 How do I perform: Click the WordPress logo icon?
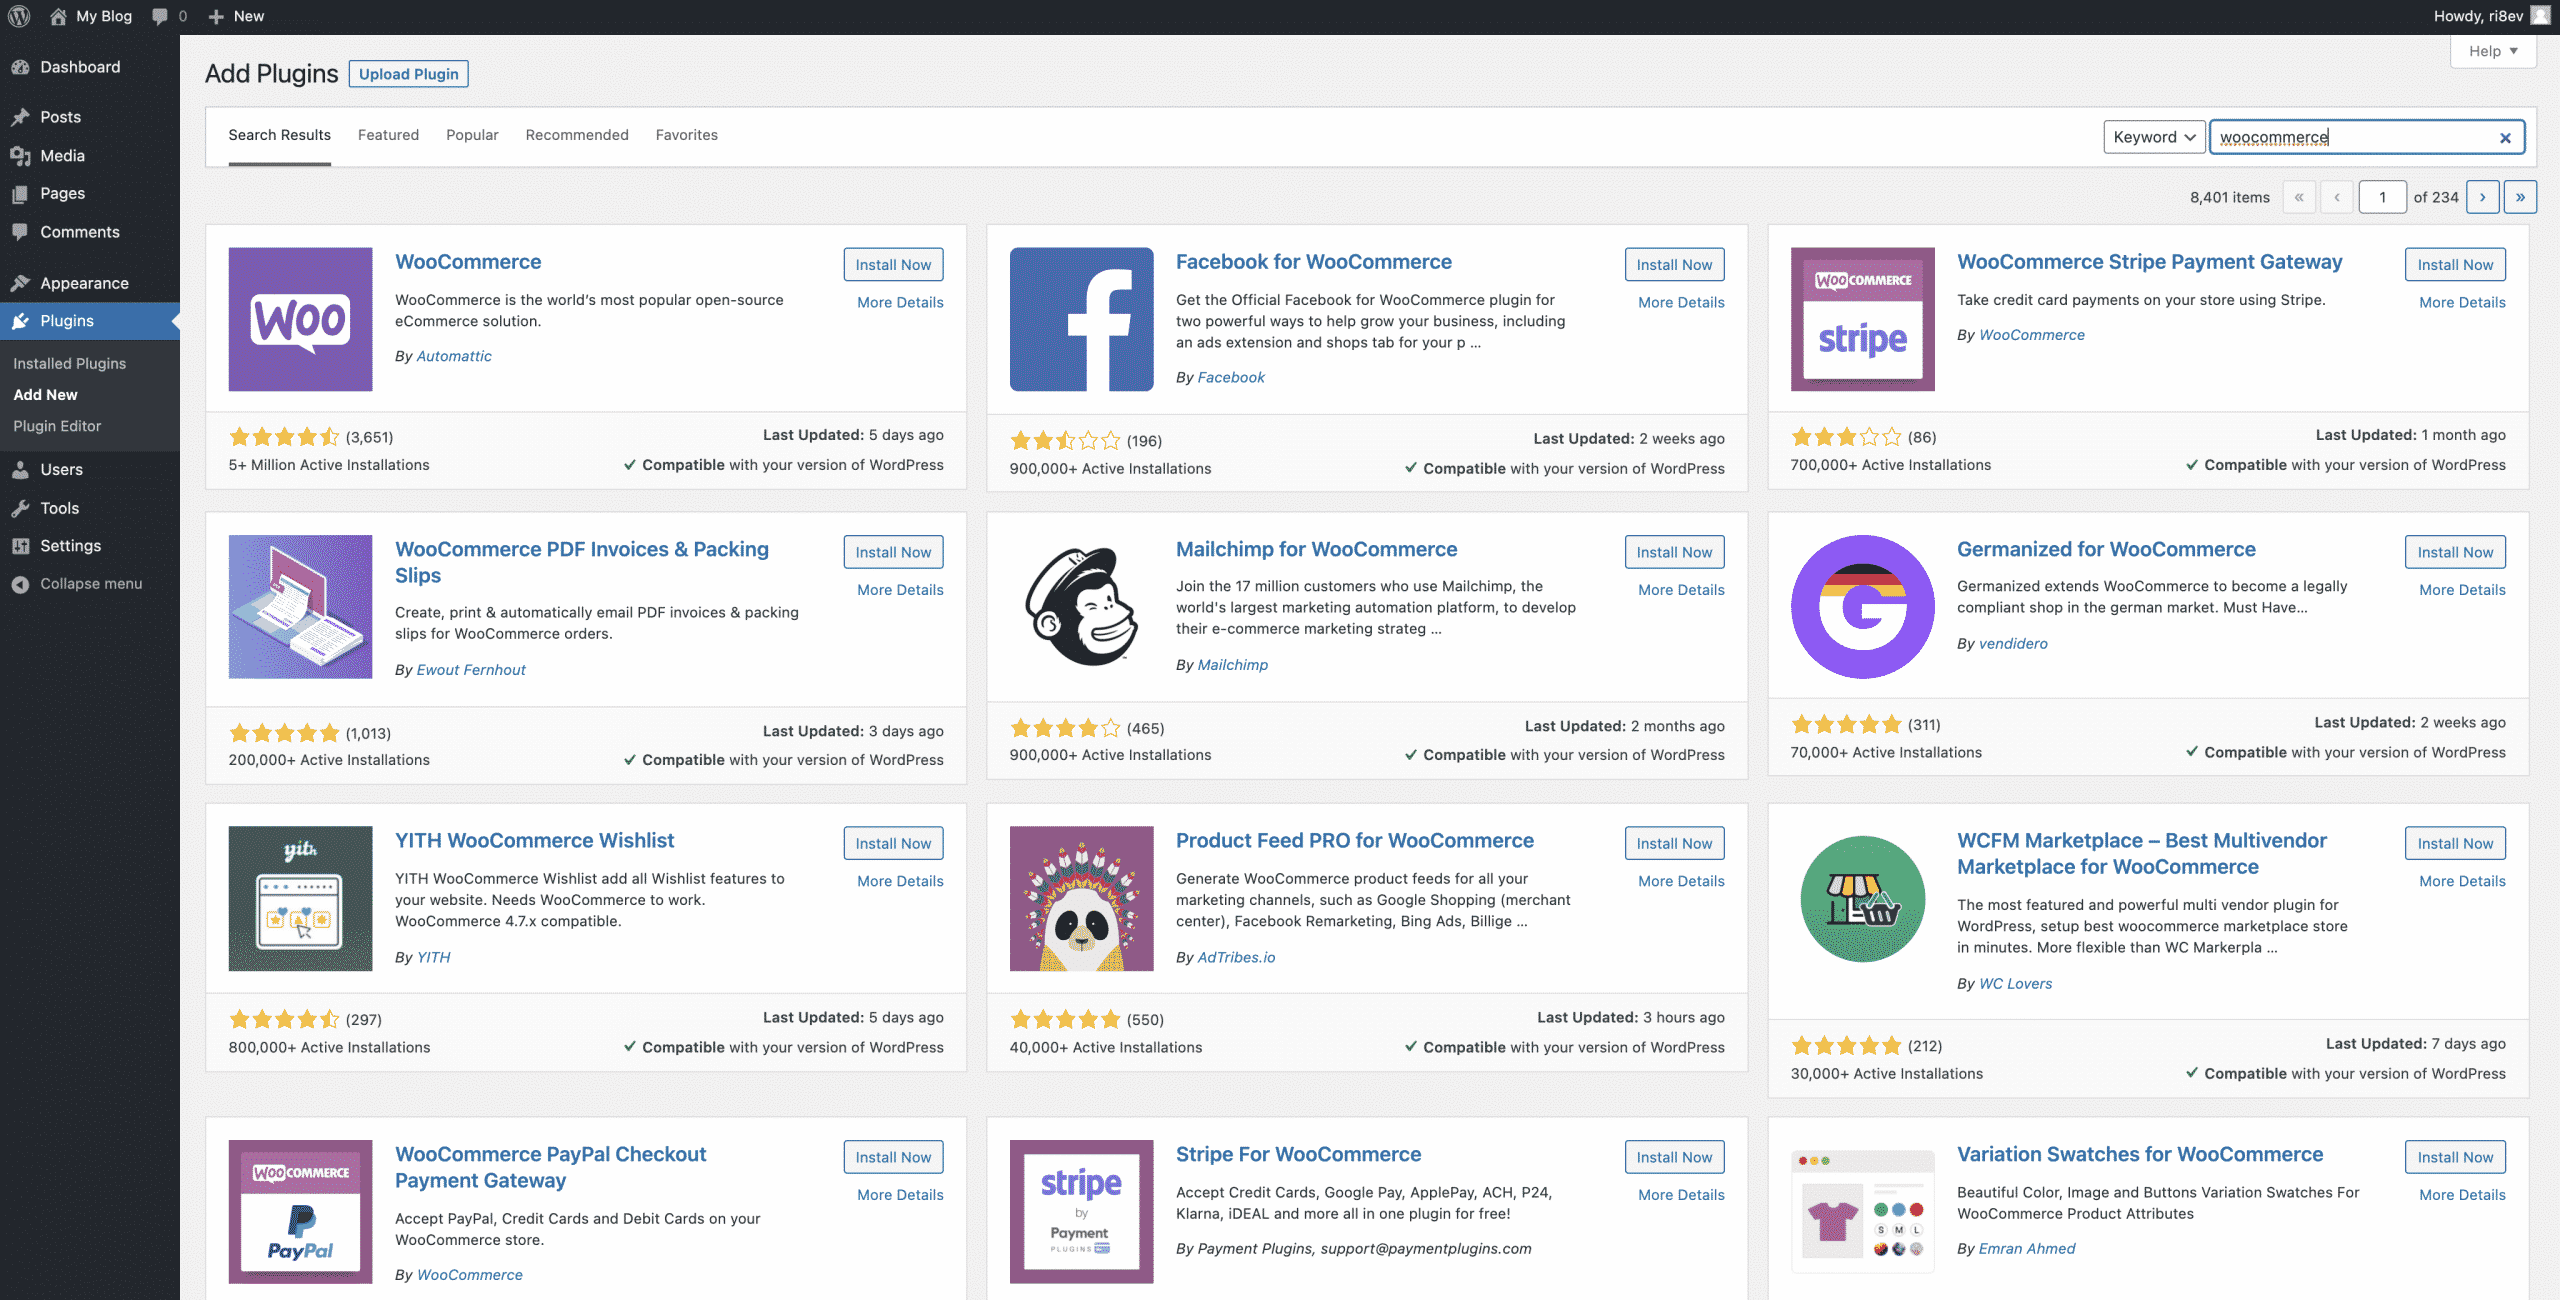coord(19,16)
